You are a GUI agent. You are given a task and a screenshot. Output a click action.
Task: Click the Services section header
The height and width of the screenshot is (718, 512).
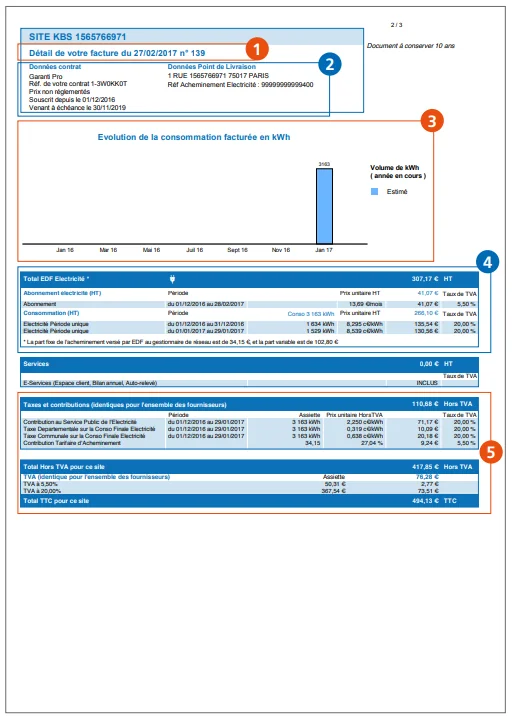[36, 364]
